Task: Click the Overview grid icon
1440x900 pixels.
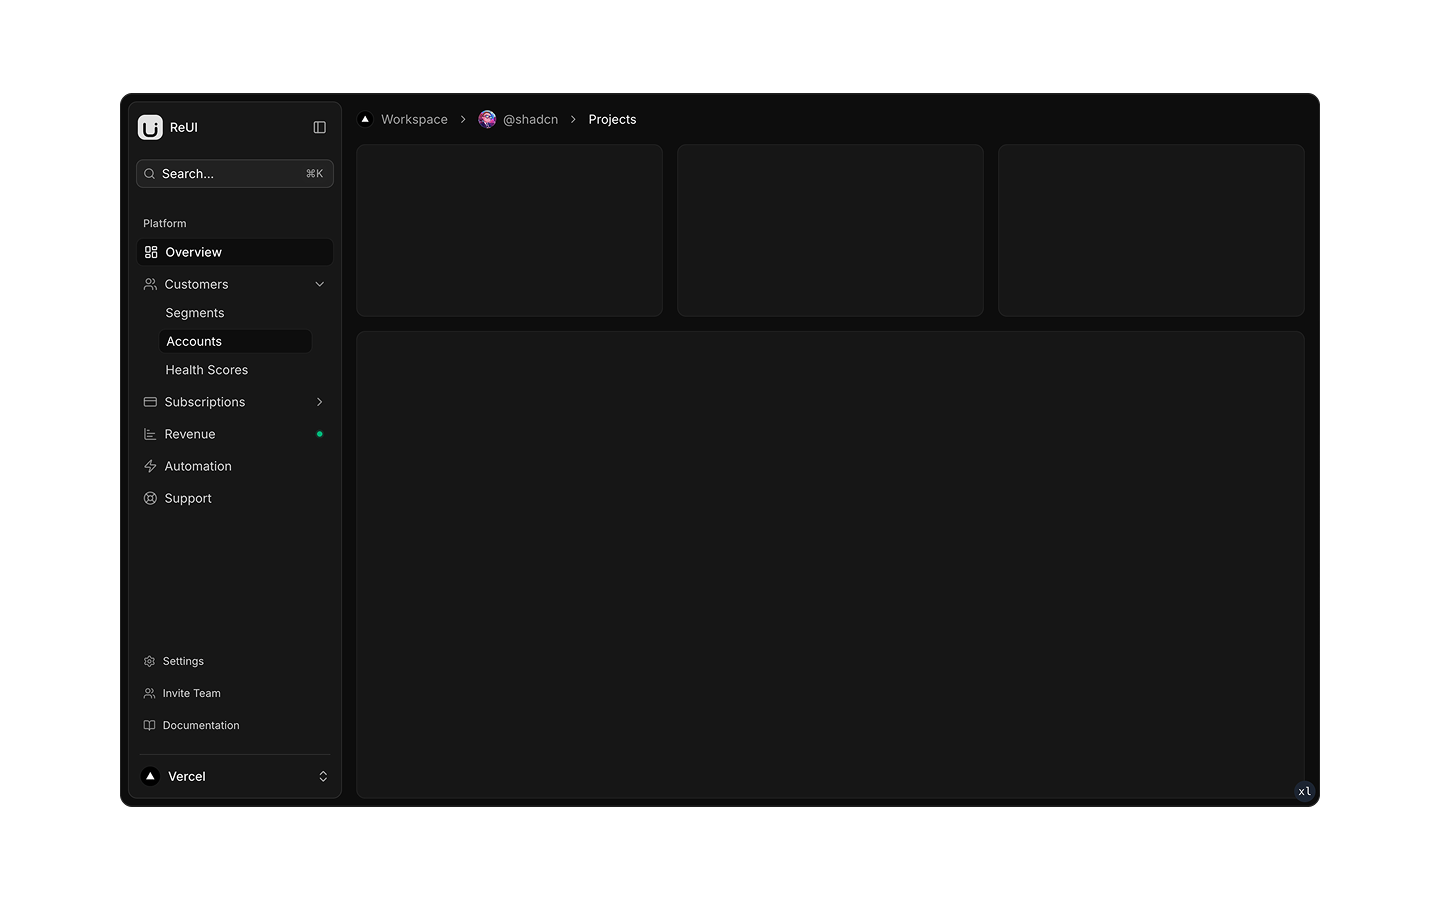Action: (151, 252)
